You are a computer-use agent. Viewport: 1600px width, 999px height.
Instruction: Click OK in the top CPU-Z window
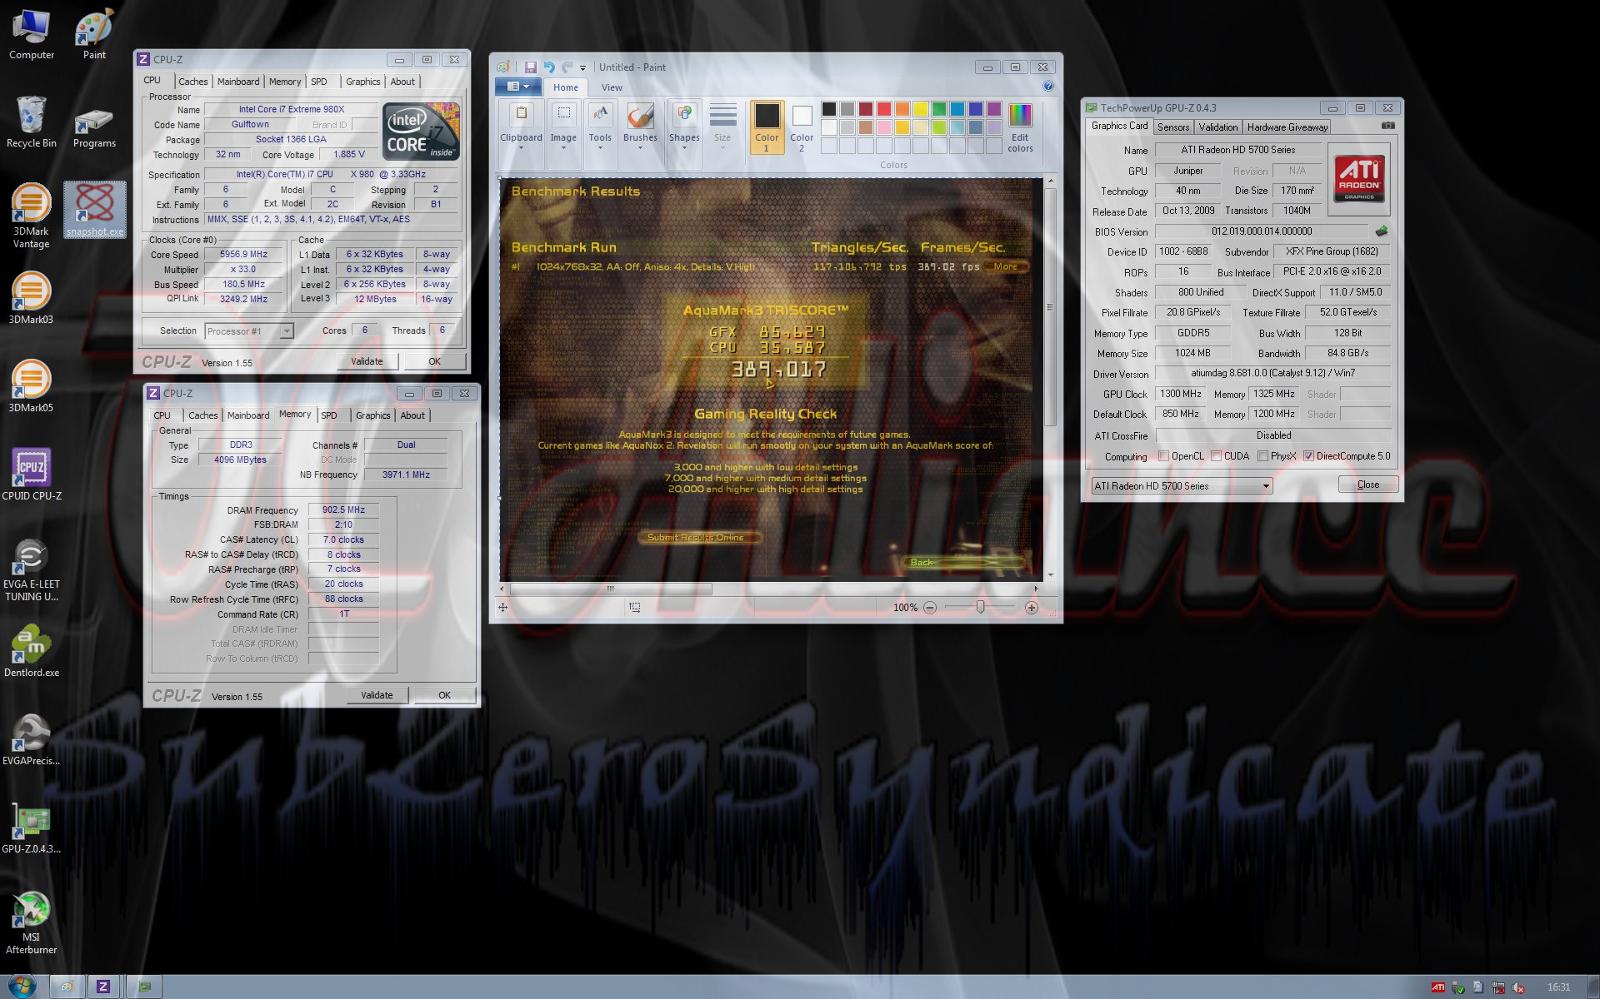[x=434, y=361]
